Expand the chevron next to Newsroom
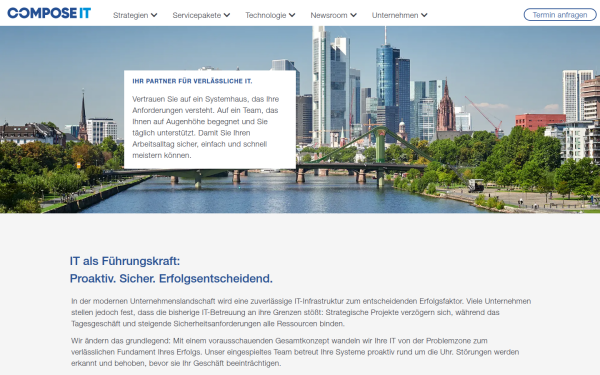This screenshot has width=600, height=375. pyautogui.click(x=353, y=15)
